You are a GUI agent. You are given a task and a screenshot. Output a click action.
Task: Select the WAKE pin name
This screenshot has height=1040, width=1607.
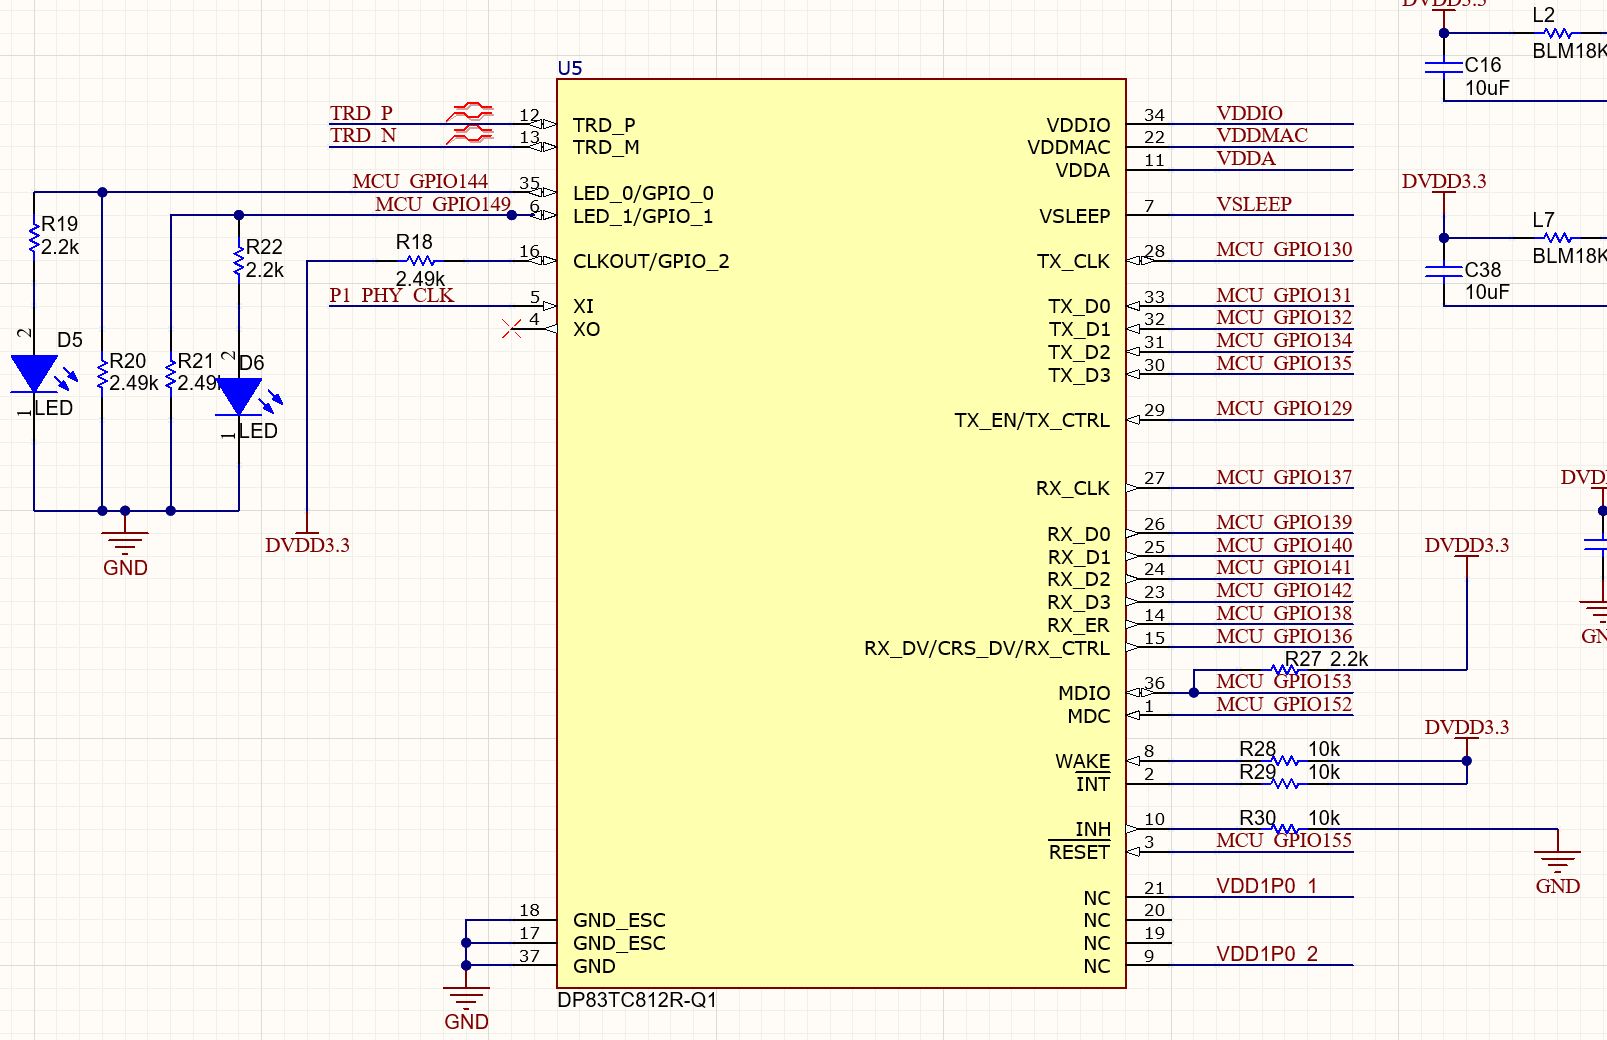pos(1083,761)
